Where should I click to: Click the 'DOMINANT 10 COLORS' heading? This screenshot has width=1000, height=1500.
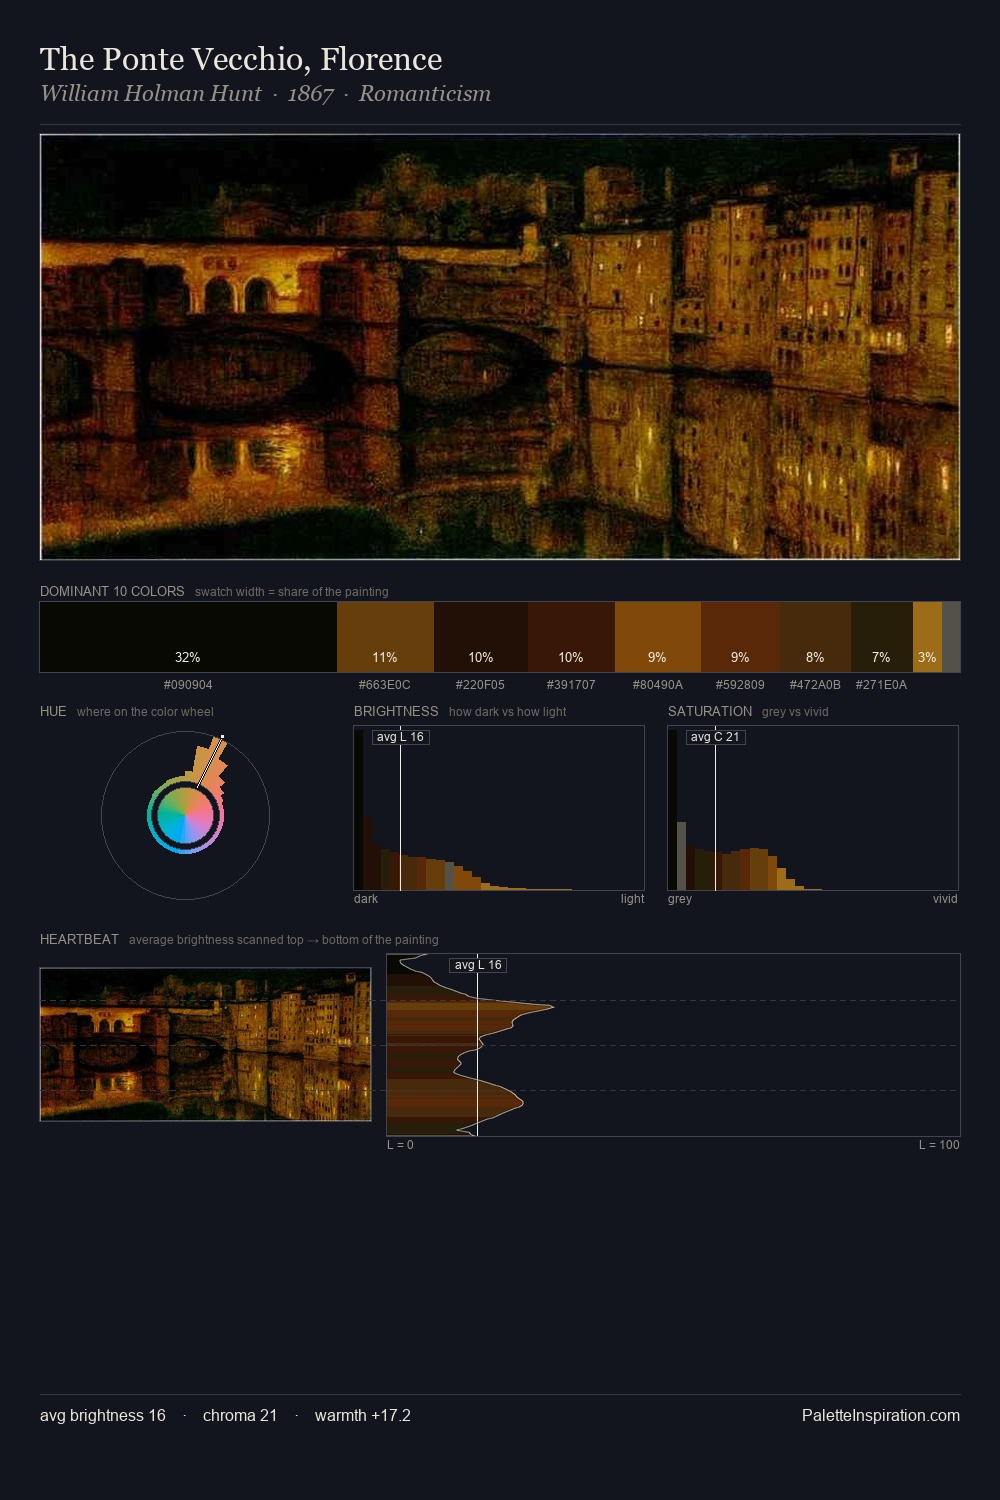pyautogui.click(x=112, y=591)
